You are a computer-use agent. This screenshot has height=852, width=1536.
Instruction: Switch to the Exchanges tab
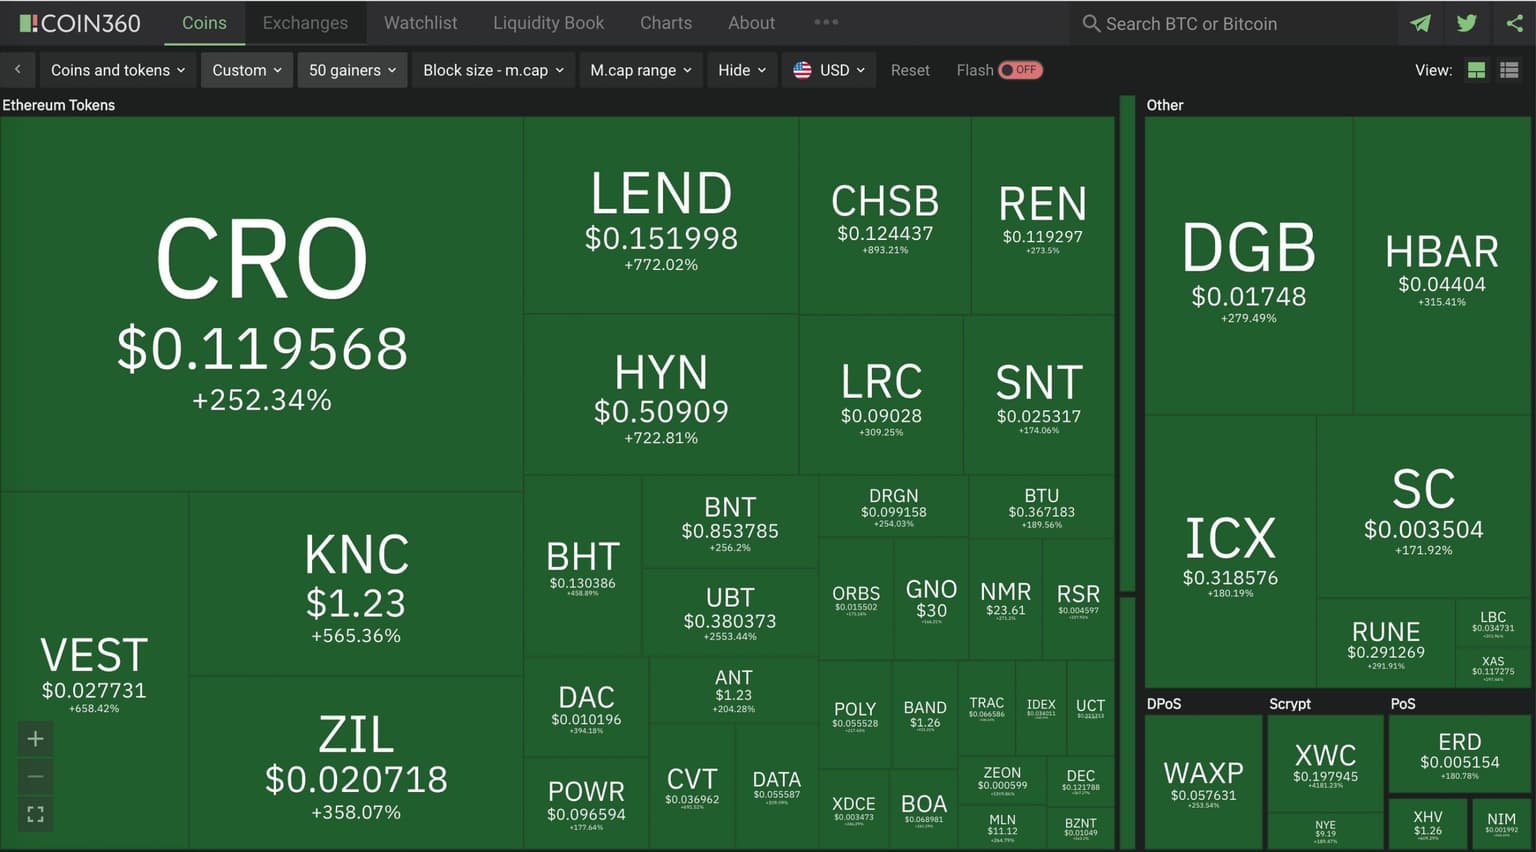pyautogui.click(x=305, y=23)
